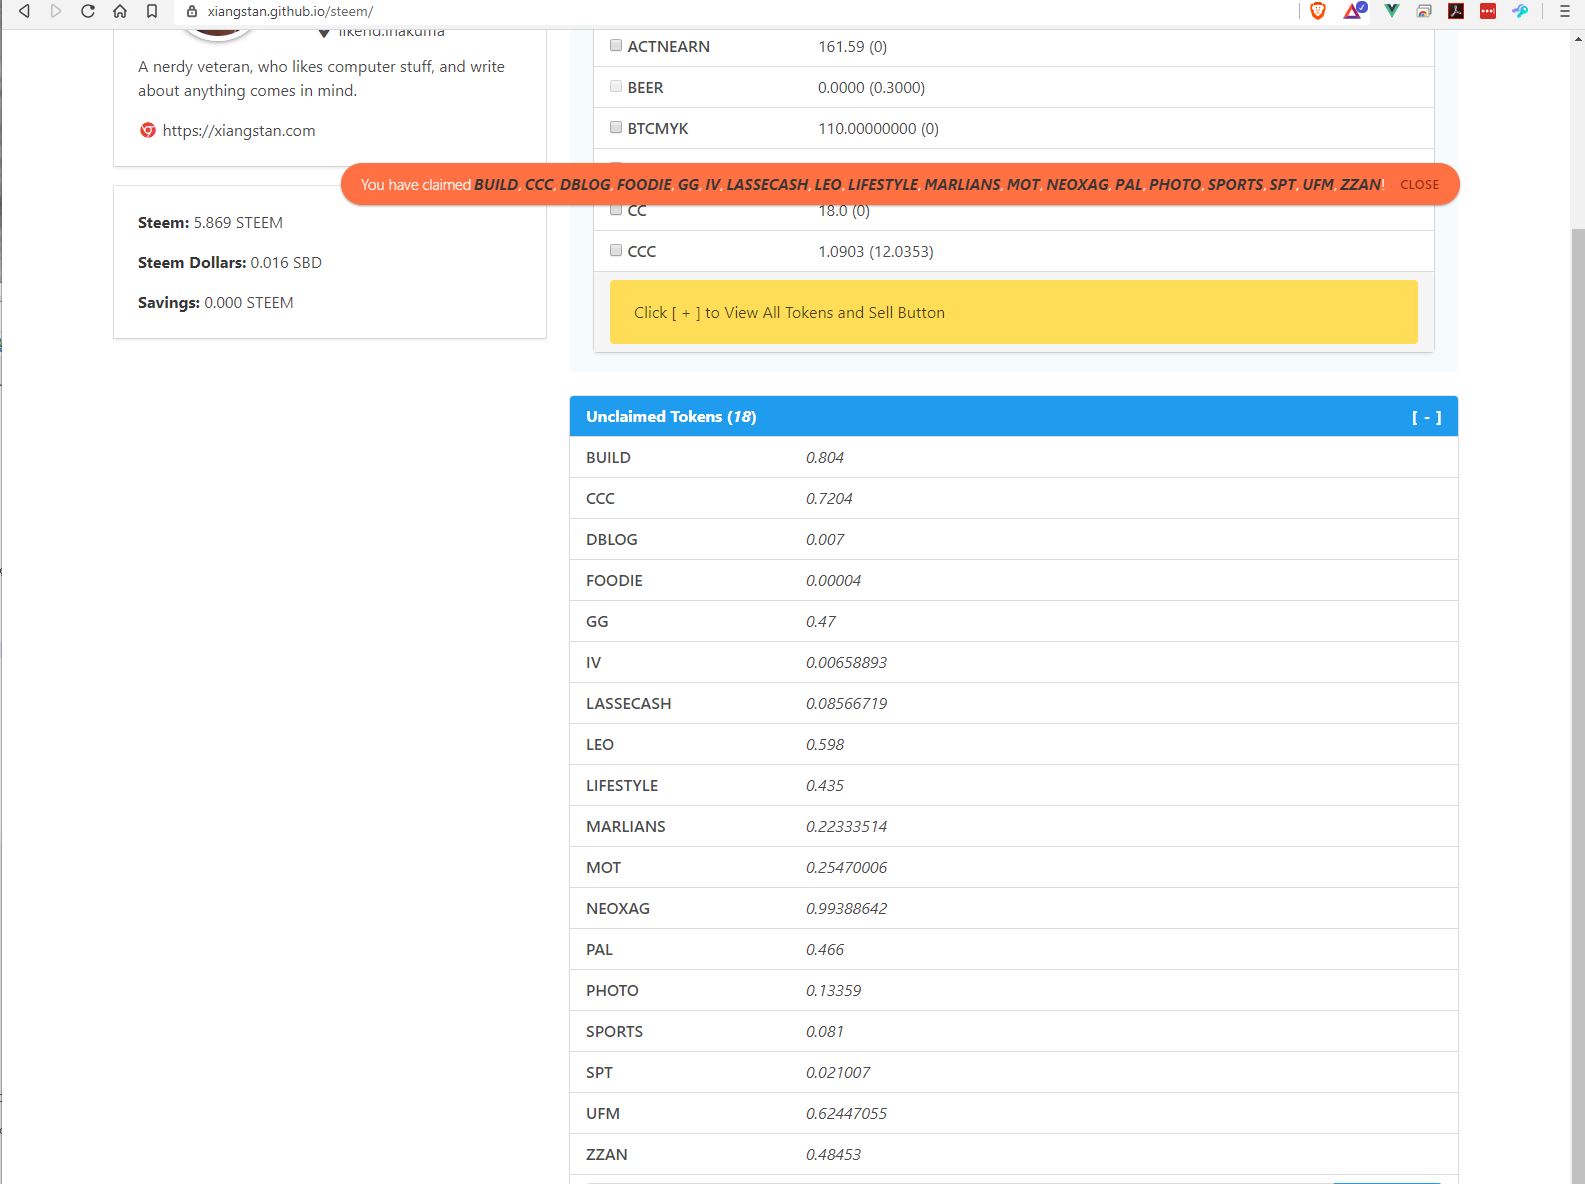Check the BTCMYK token checkbox
Screen dimensions: 1585x1184
click(x=616, y=127)
